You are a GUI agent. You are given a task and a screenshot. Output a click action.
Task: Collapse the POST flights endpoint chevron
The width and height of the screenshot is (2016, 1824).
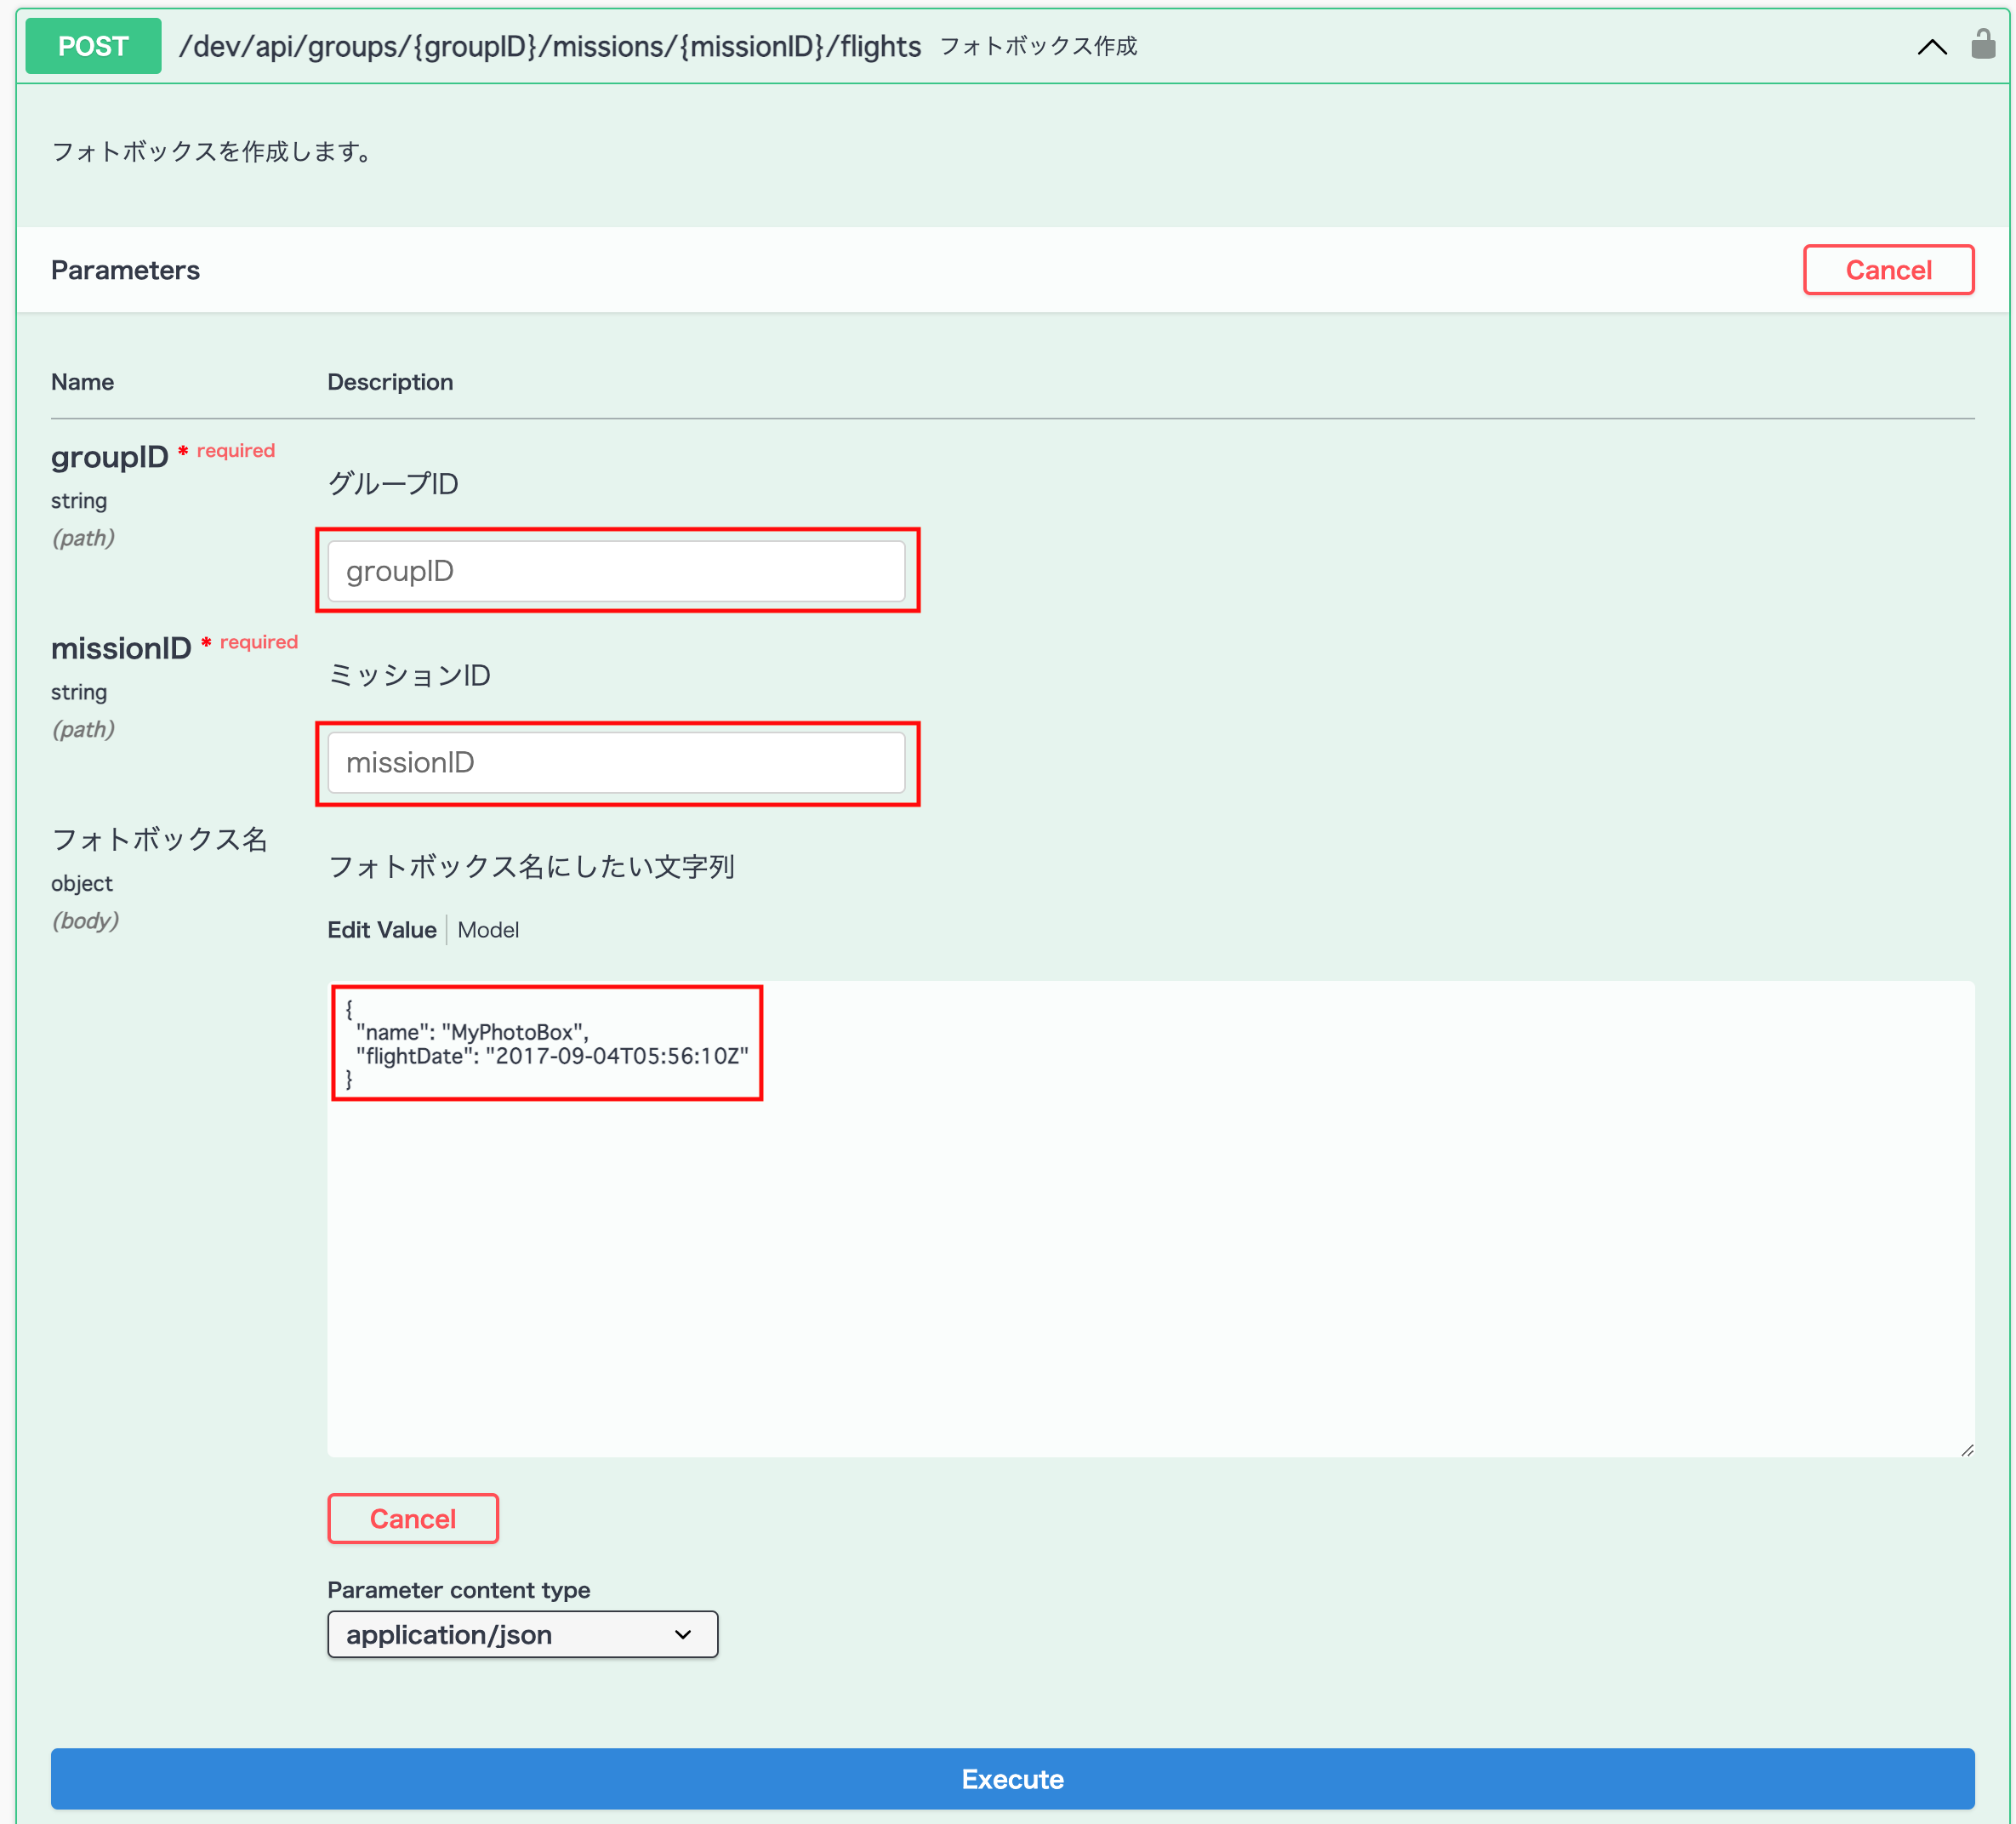(1931, 47)
